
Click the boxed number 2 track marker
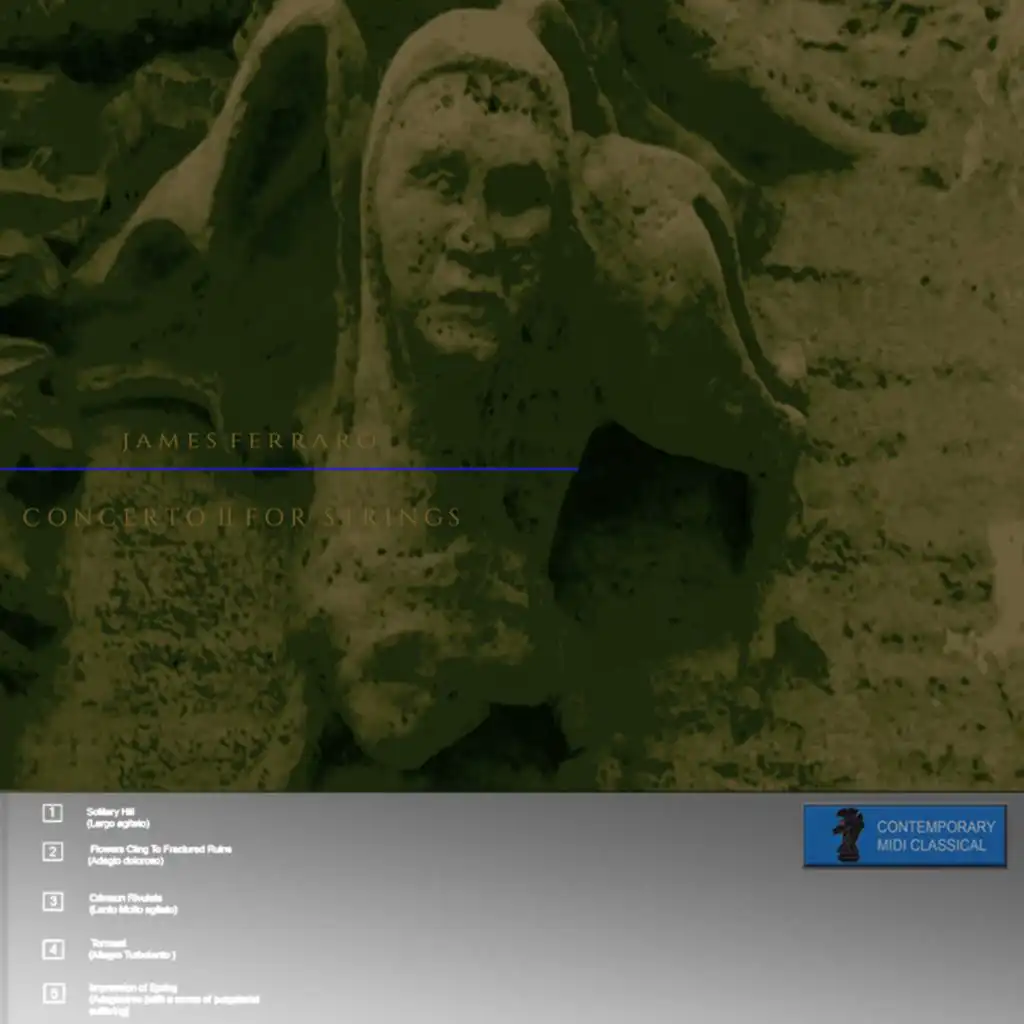click(x=53, y=852)
